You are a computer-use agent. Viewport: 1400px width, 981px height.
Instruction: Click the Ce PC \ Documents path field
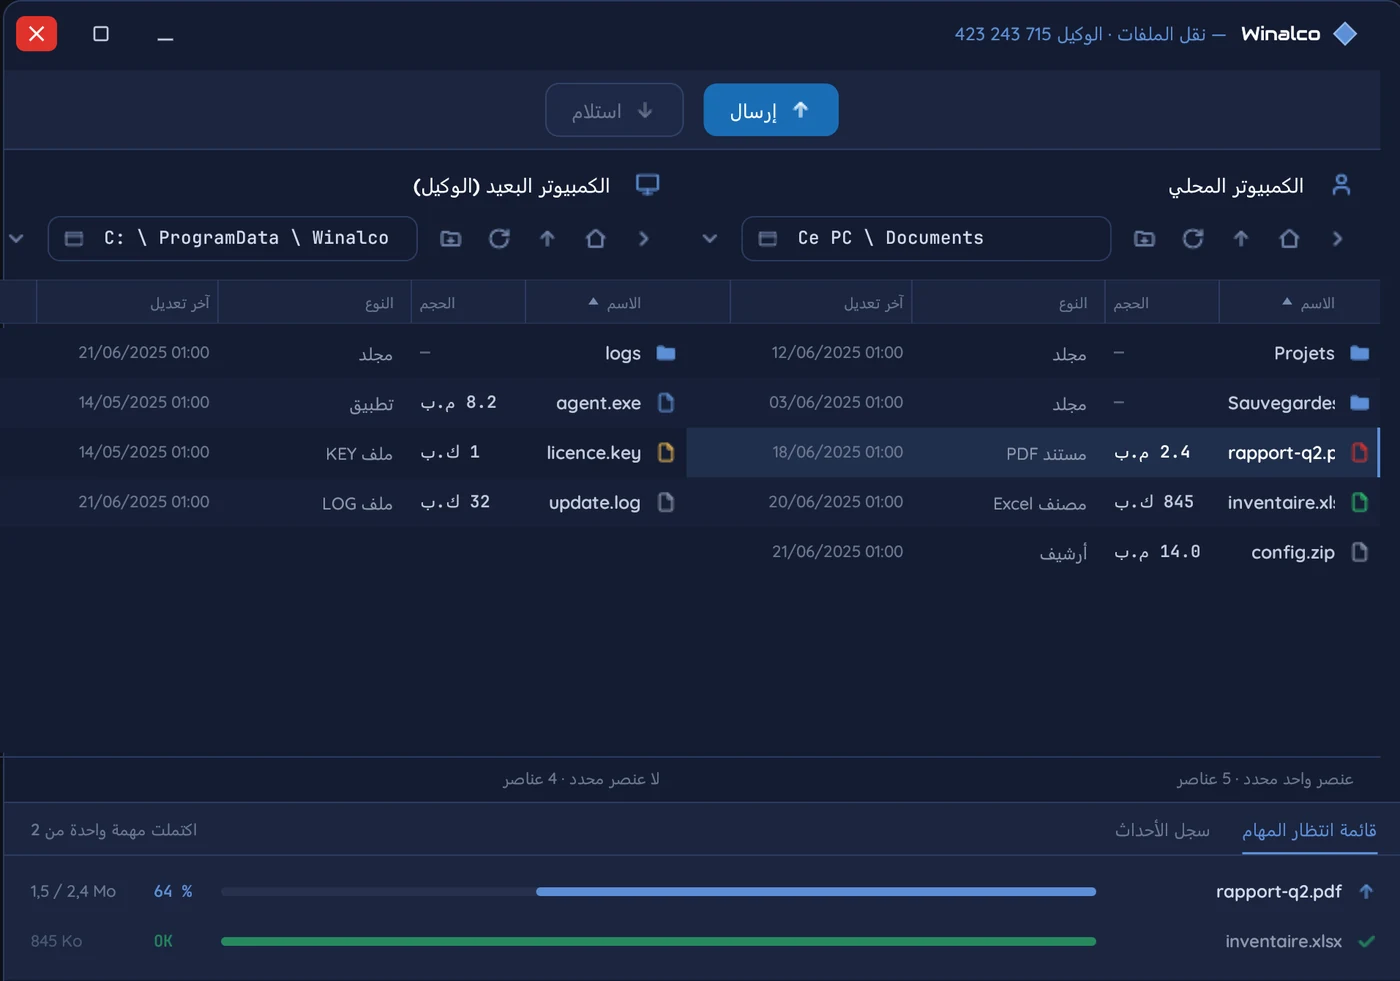926,239
